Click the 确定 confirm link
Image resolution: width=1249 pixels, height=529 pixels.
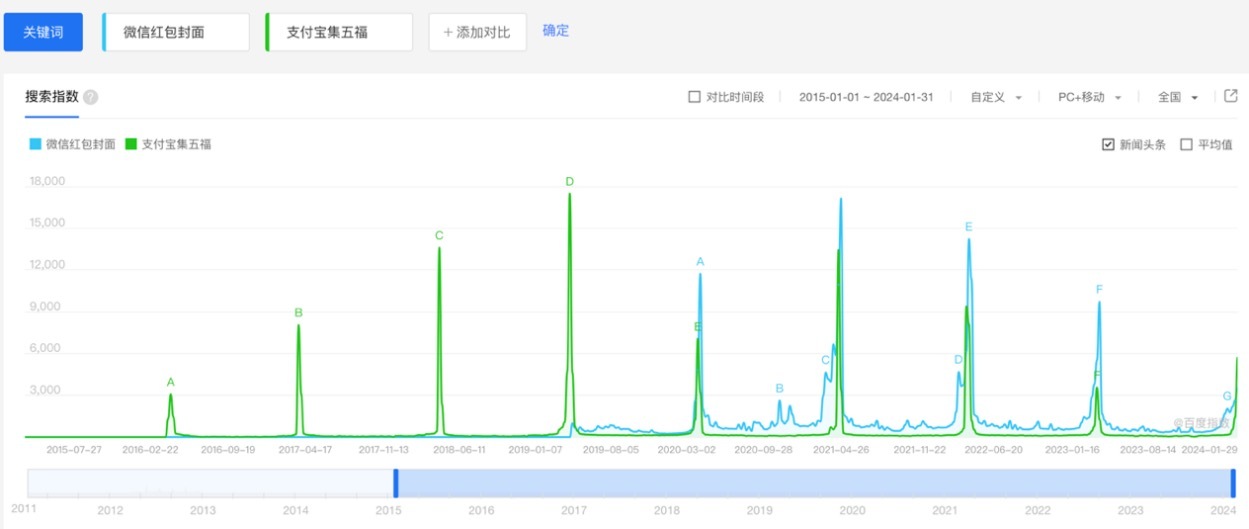[x=556, y=30]
